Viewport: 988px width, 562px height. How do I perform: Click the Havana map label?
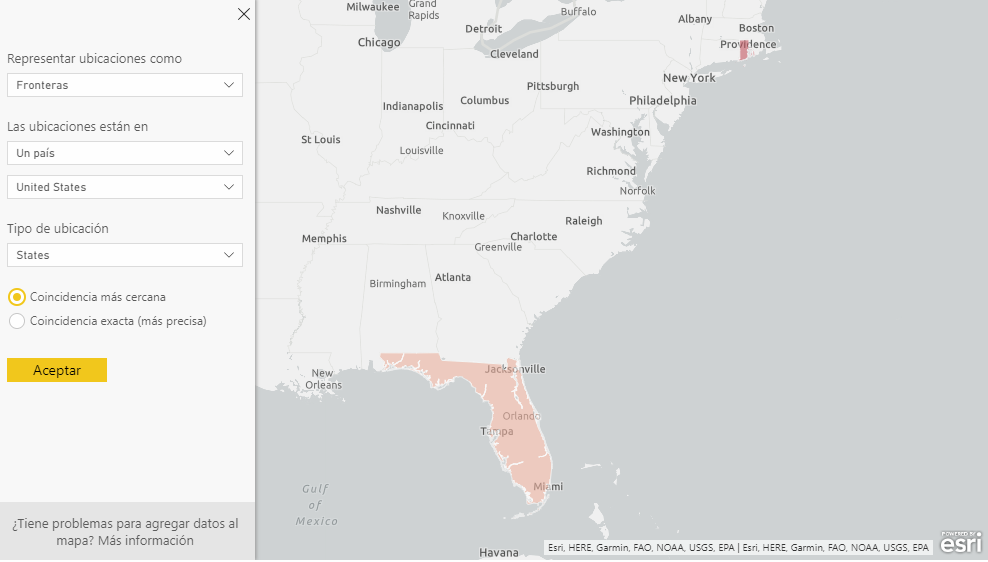498,553
